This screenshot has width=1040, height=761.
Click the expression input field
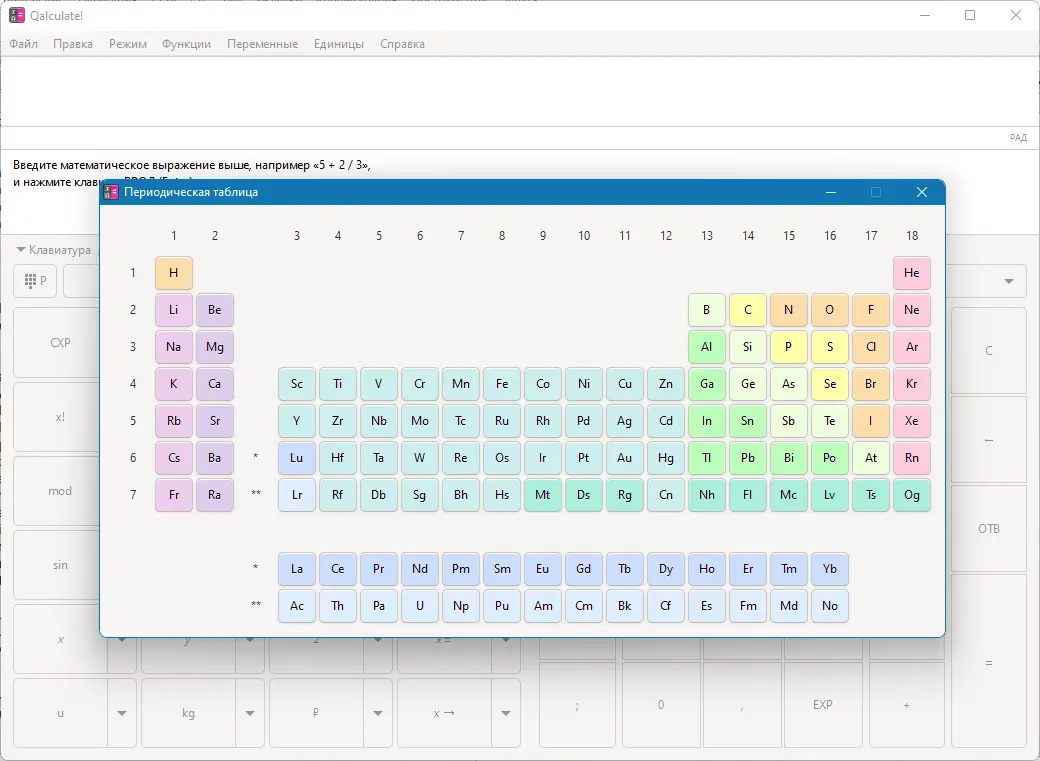click(x=520, y=92)
